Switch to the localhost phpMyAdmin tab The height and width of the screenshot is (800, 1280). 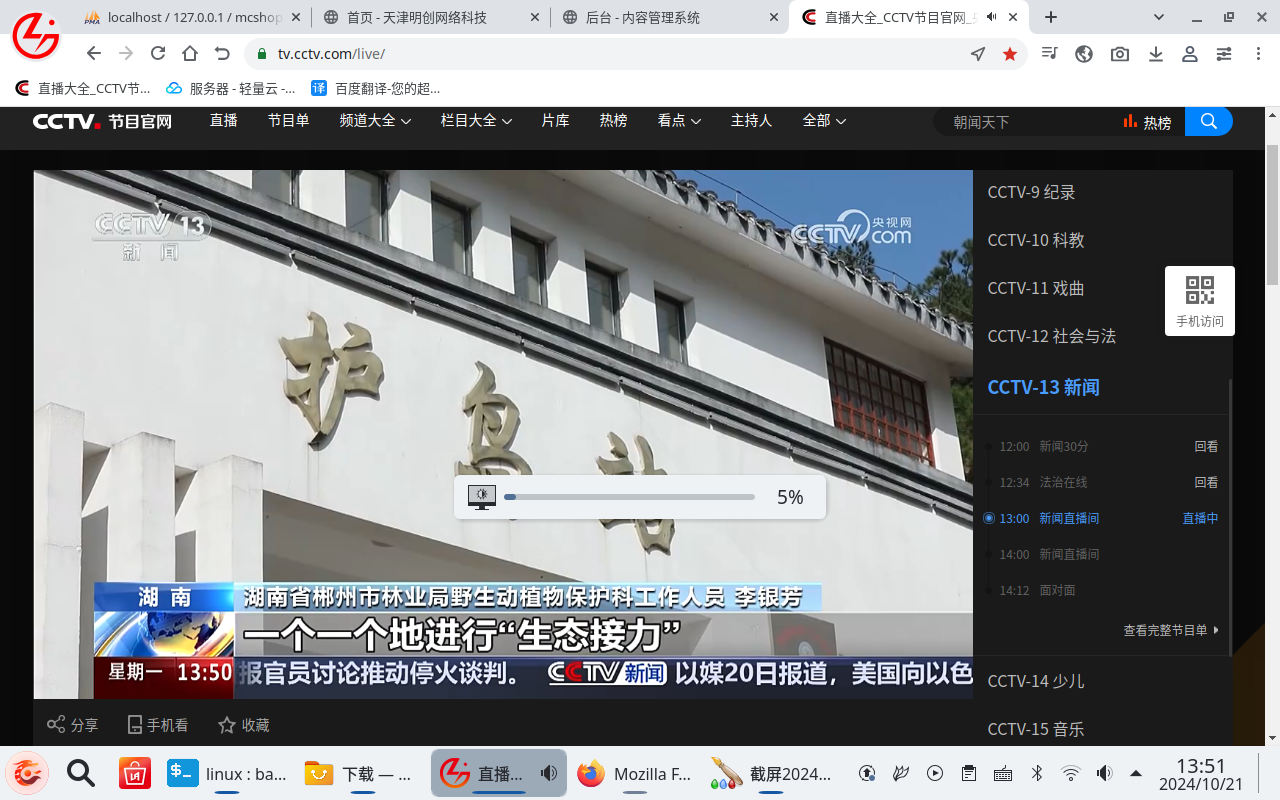191,17
